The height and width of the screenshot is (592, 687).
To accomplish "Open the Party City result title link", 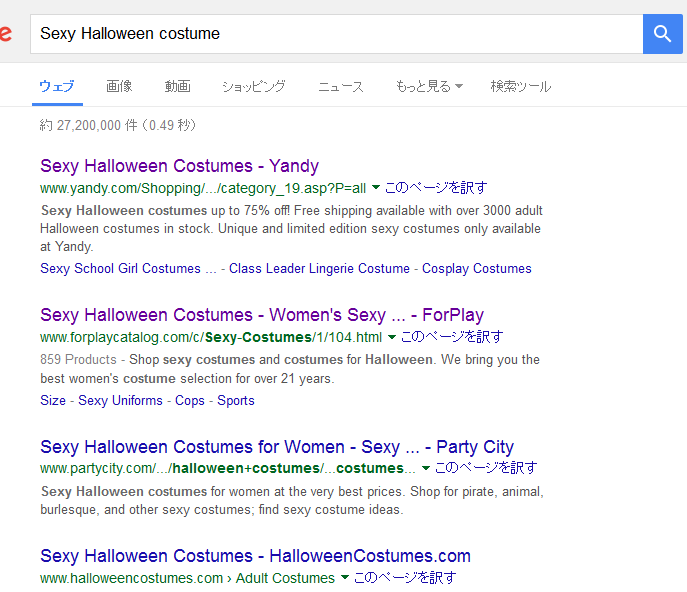I will 277,447.
